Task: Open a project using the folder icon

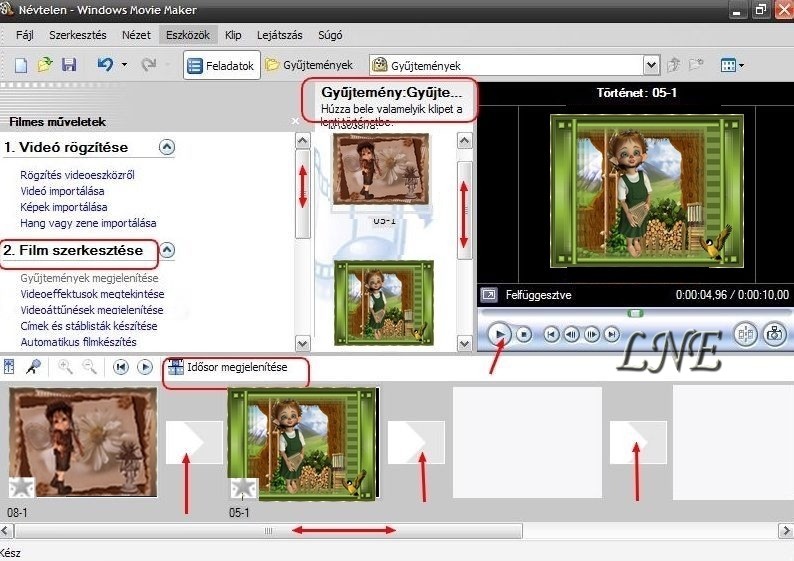Action: coord(45,64)
